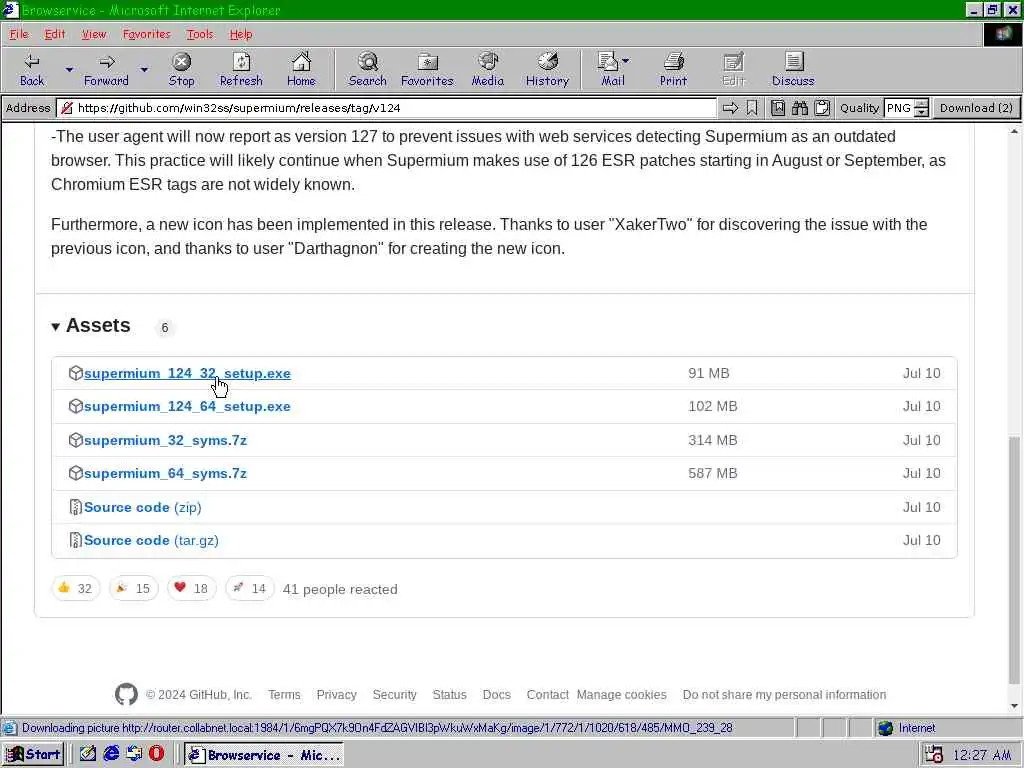Click Manage cookies in footer
The height and width of the screenshot is (768, 1024).
(621, 694)
